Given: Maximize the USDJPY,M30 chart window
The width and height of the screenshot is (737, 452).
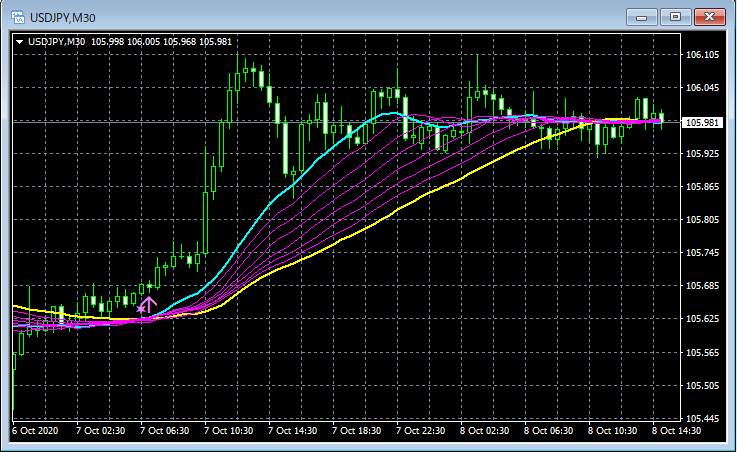Looking at the screenshot, I should (675, 17).
